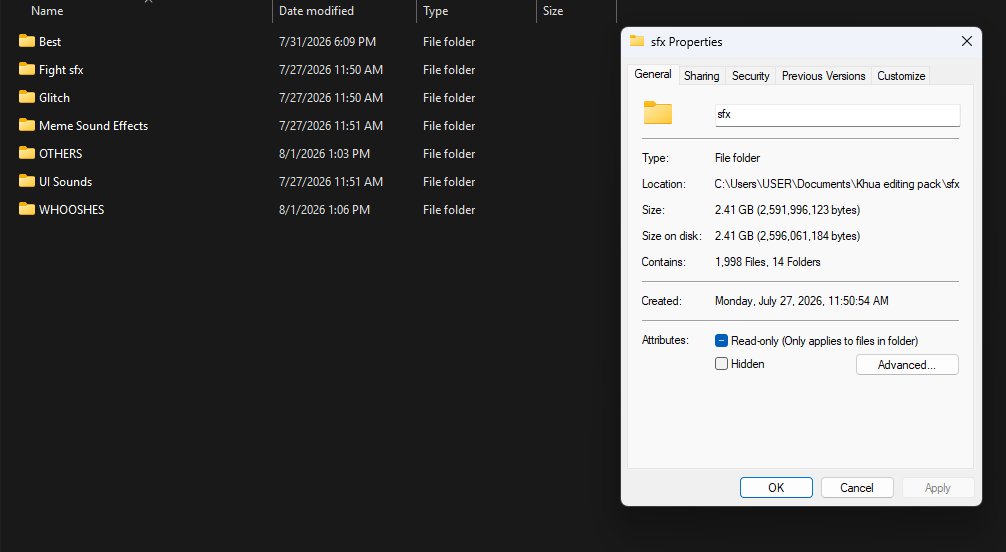The width and height of the screenshot is (1006, 552).
Task: Click the Location path text in Properties
Action: [x=837, y=184]
